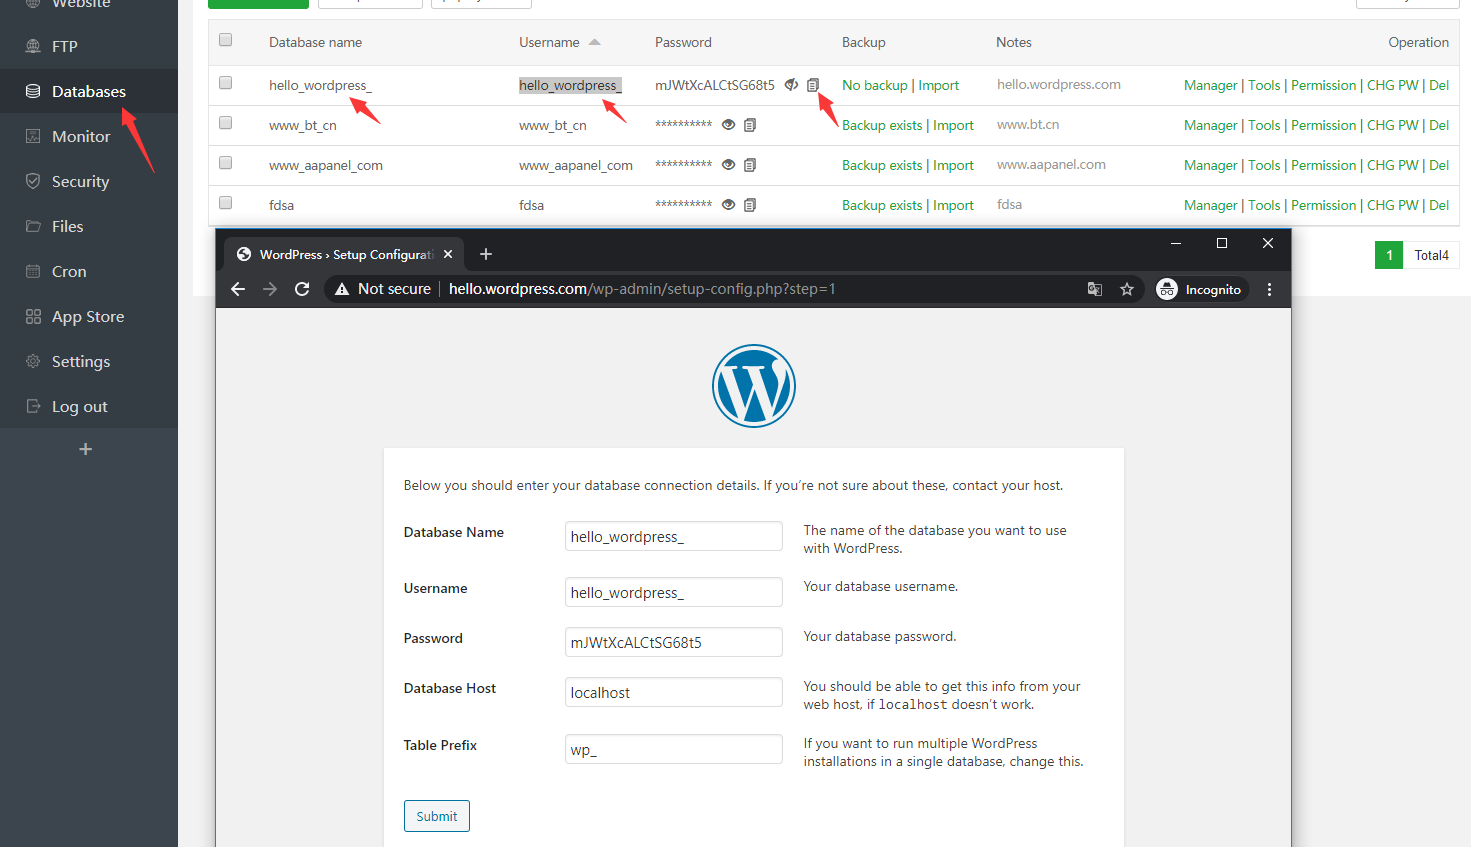Open Google Translate in the address bar
Screen dimensions: 1471x847
click(x=1094, y=289)
